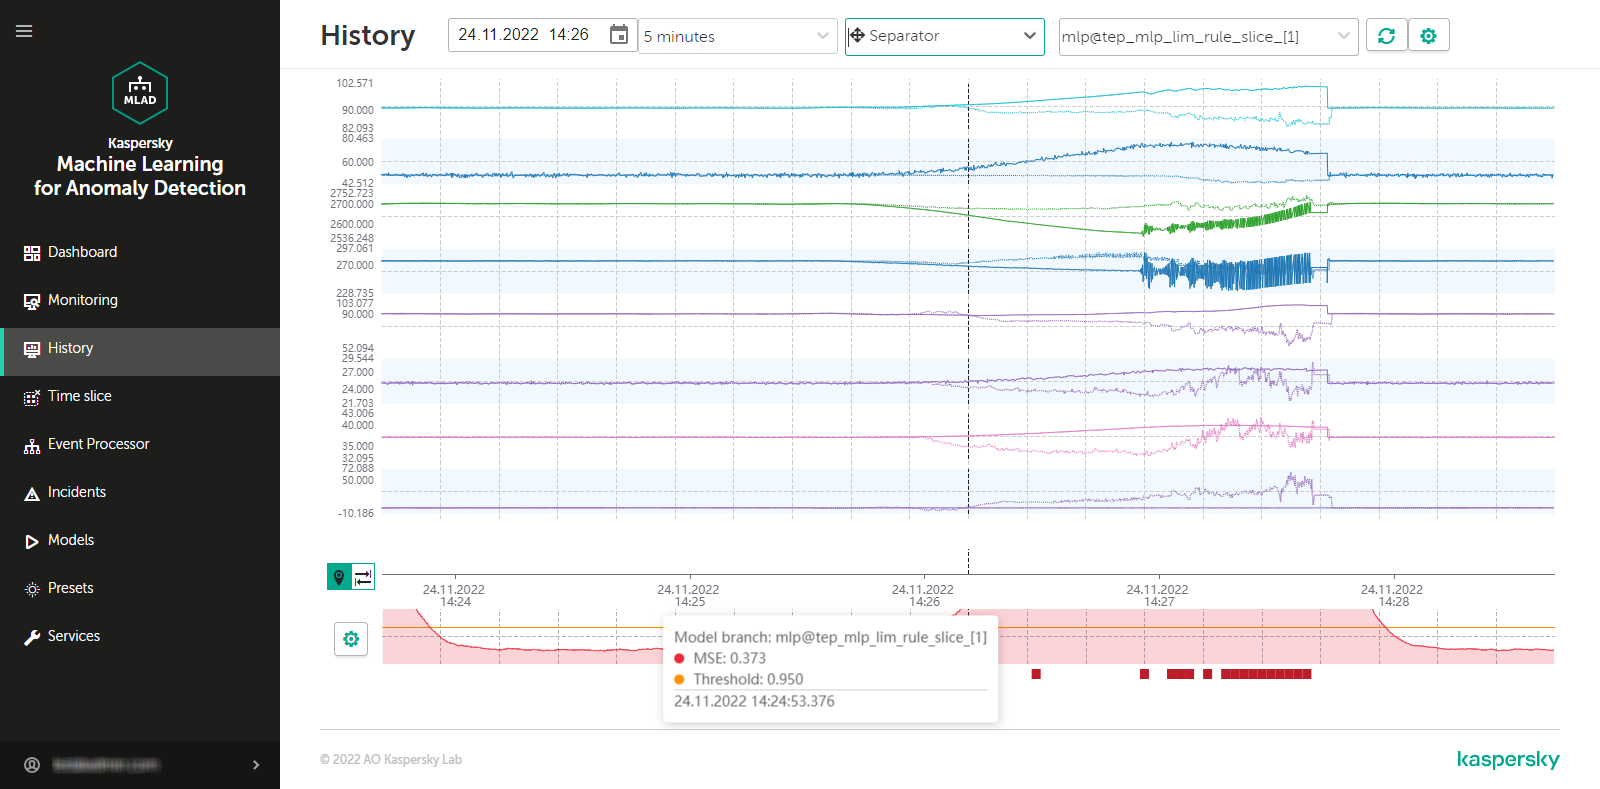Open the Incidents section

(x=76, y=492)
